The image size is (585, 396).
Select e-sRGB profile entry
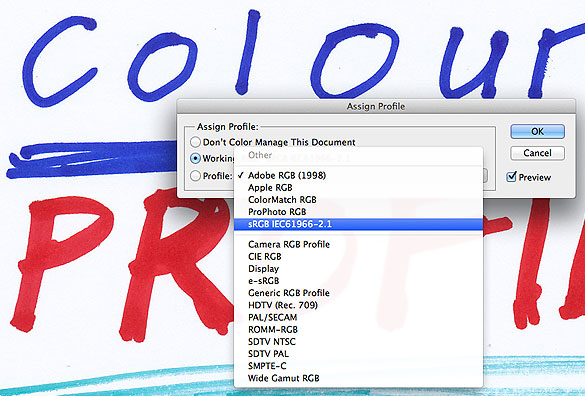tap(358, 281)
